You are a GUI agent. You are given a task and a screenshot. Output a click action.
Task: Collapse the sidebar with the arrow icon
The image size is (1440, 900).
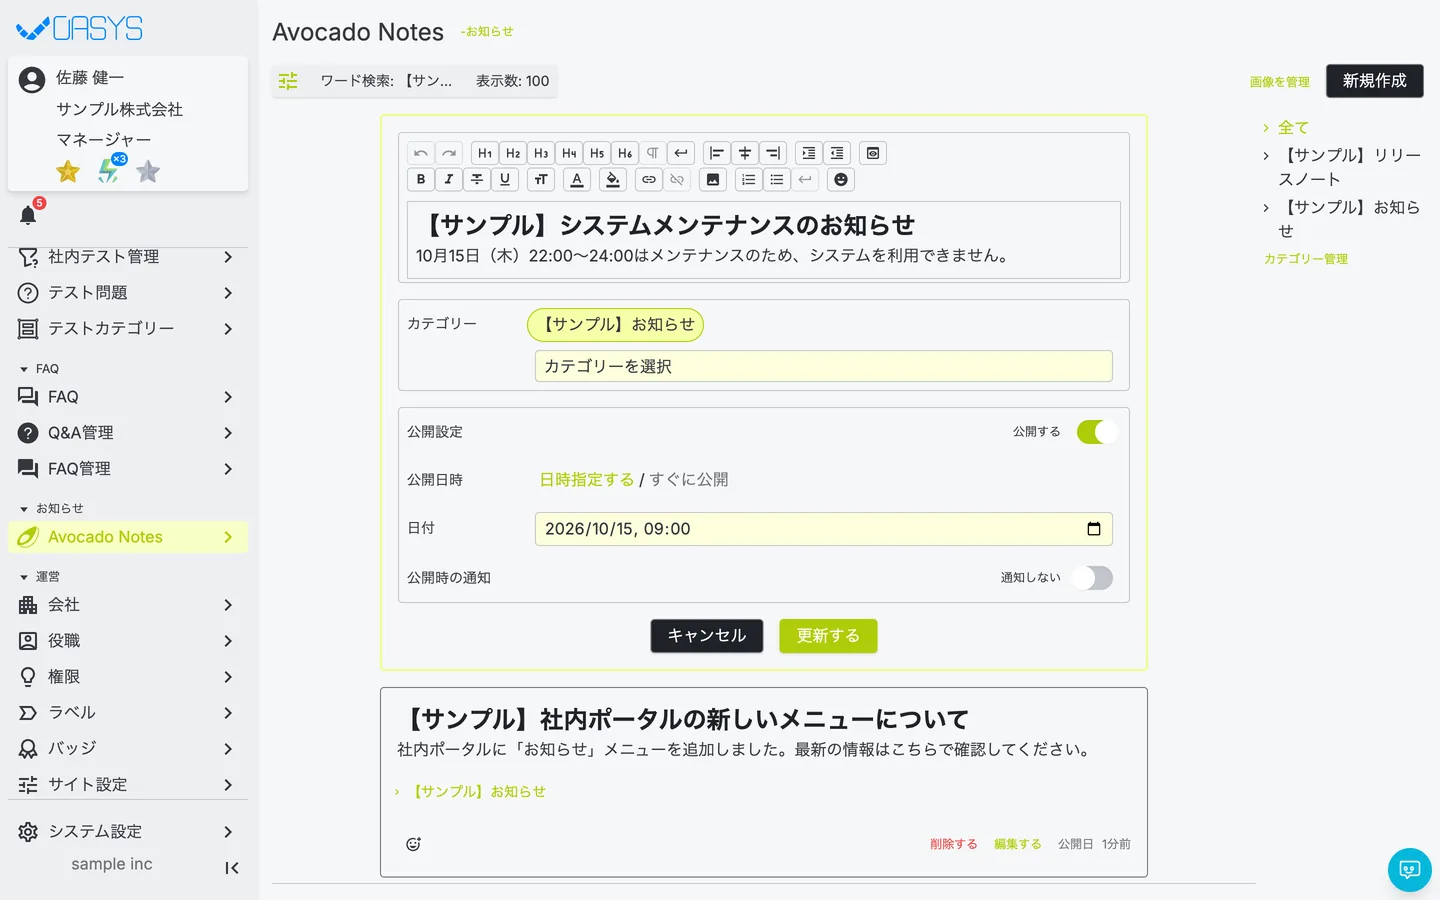pyautogui.click(x=232, y=868)
